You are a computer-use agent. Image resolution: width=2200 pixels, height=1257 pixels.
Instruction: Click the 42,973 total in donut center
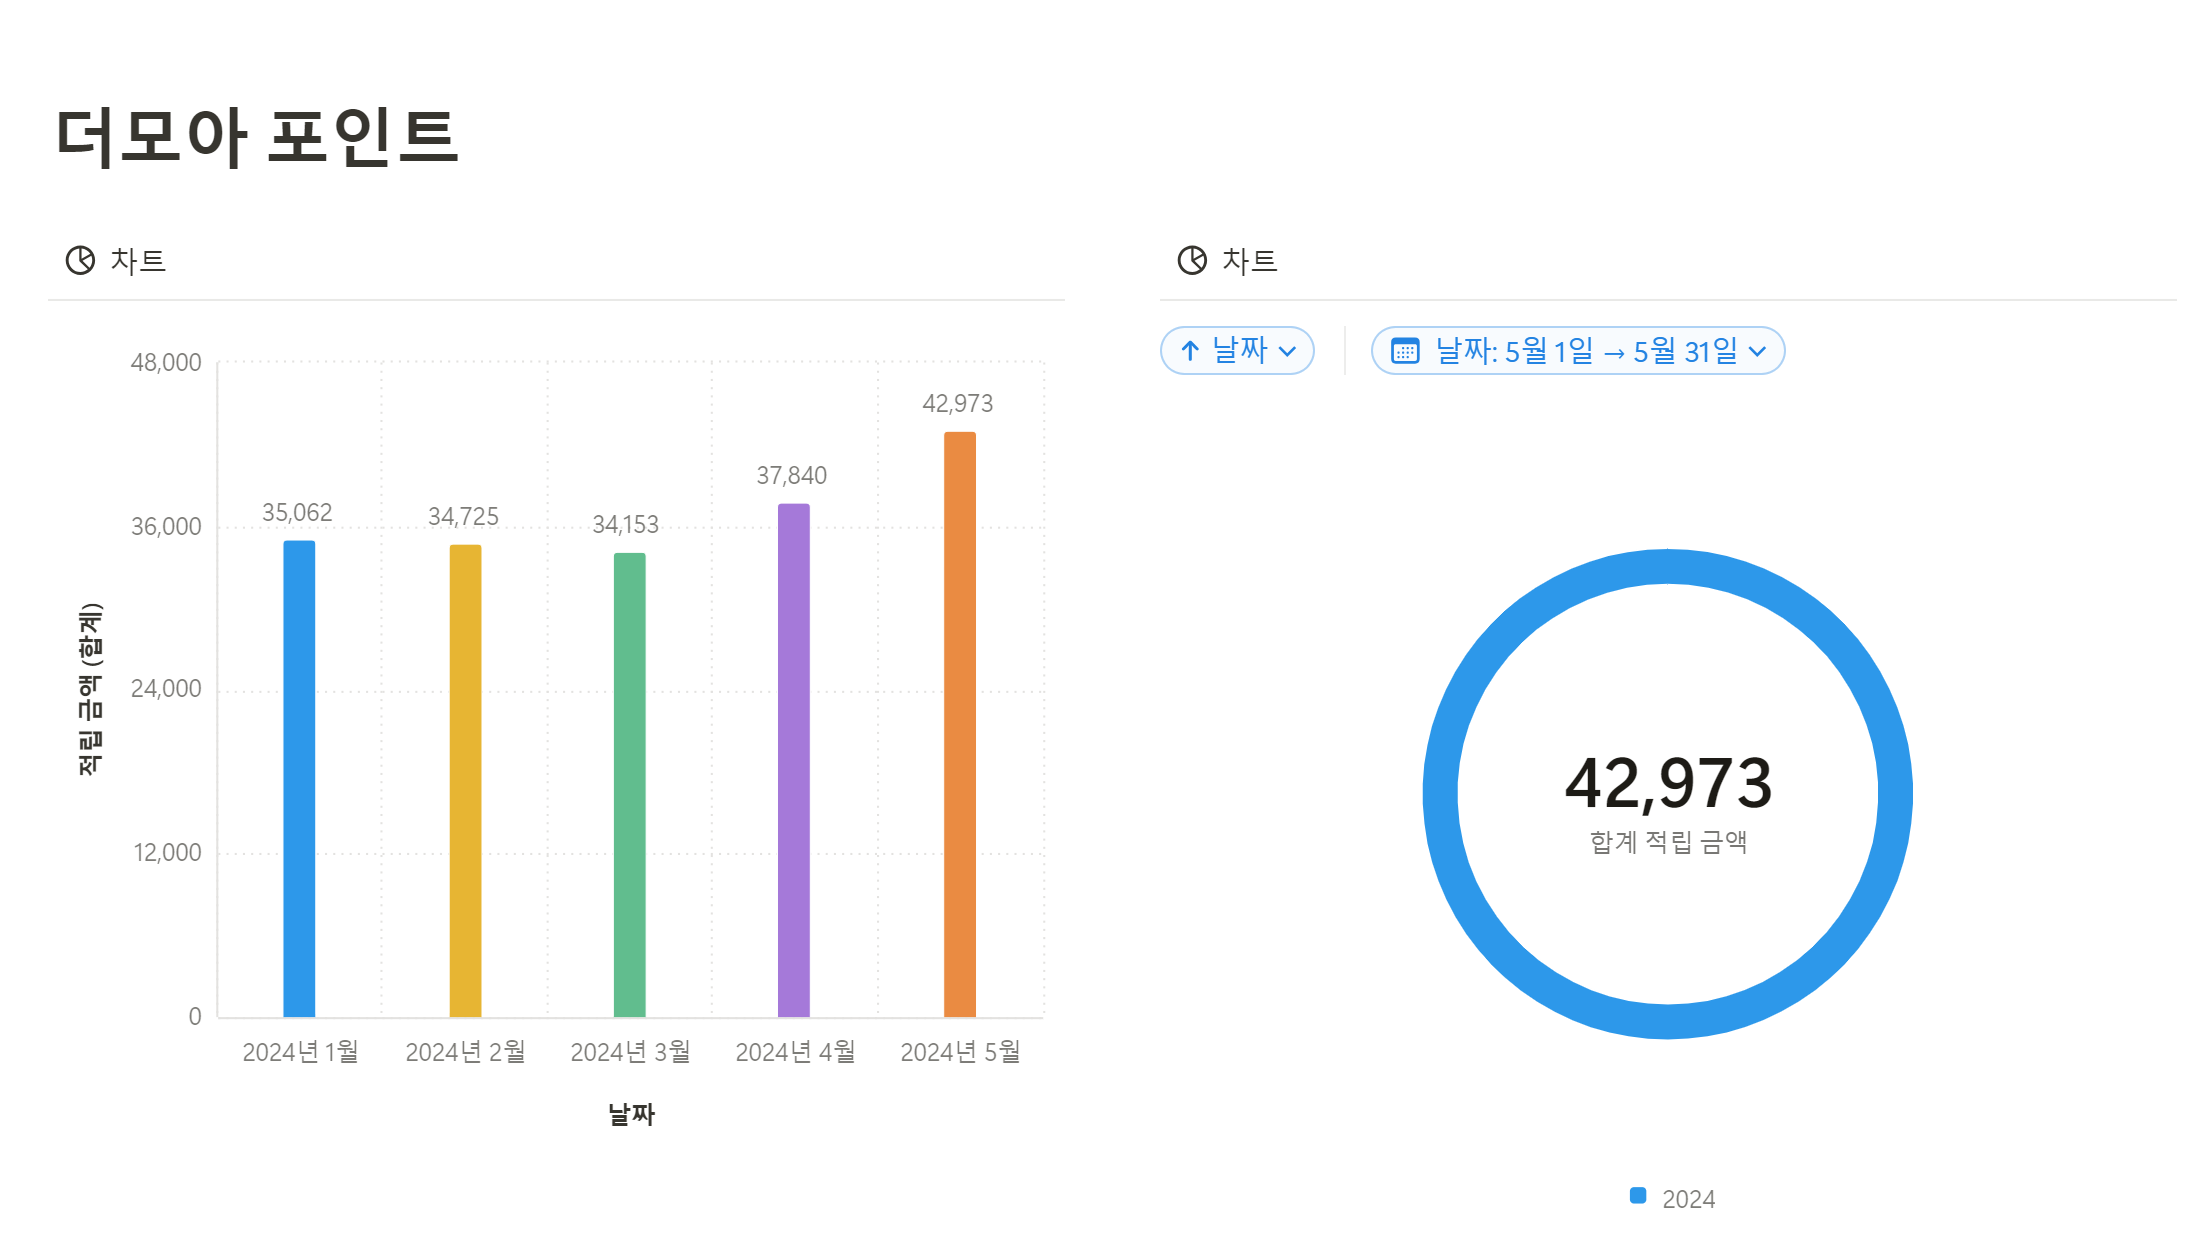pos(1668,783)
